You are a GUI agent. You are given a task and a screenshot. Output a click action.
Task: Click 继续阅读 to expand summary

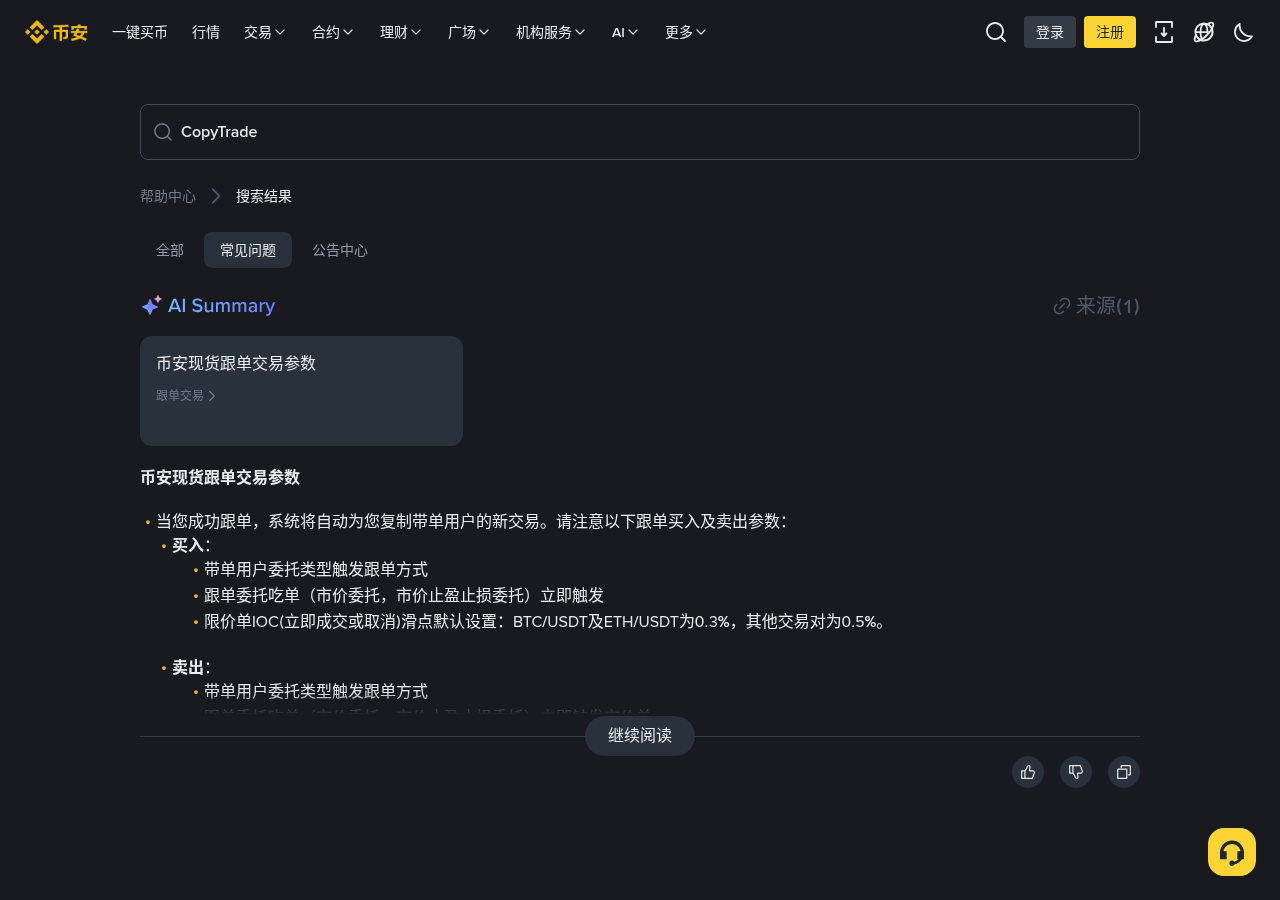[640, 736]
